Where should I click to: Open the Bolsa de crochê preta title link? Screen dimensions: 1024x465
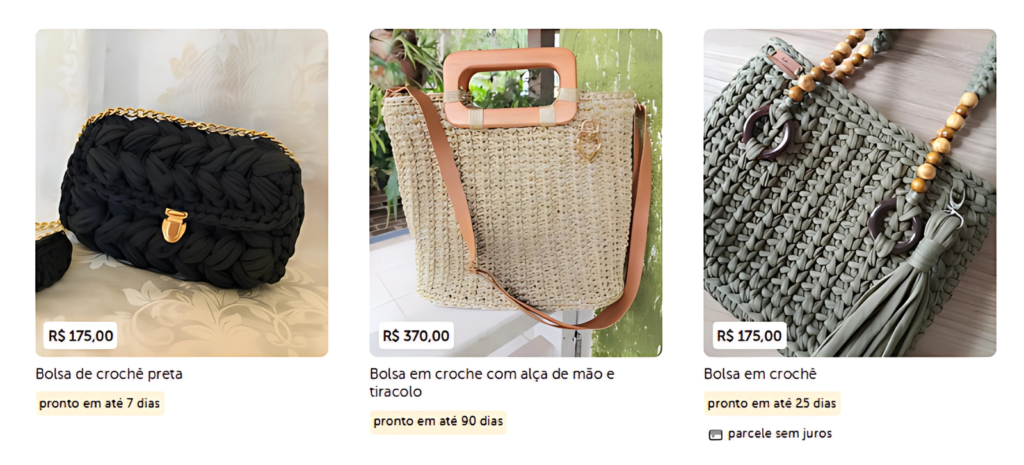[x=109, y=374]
